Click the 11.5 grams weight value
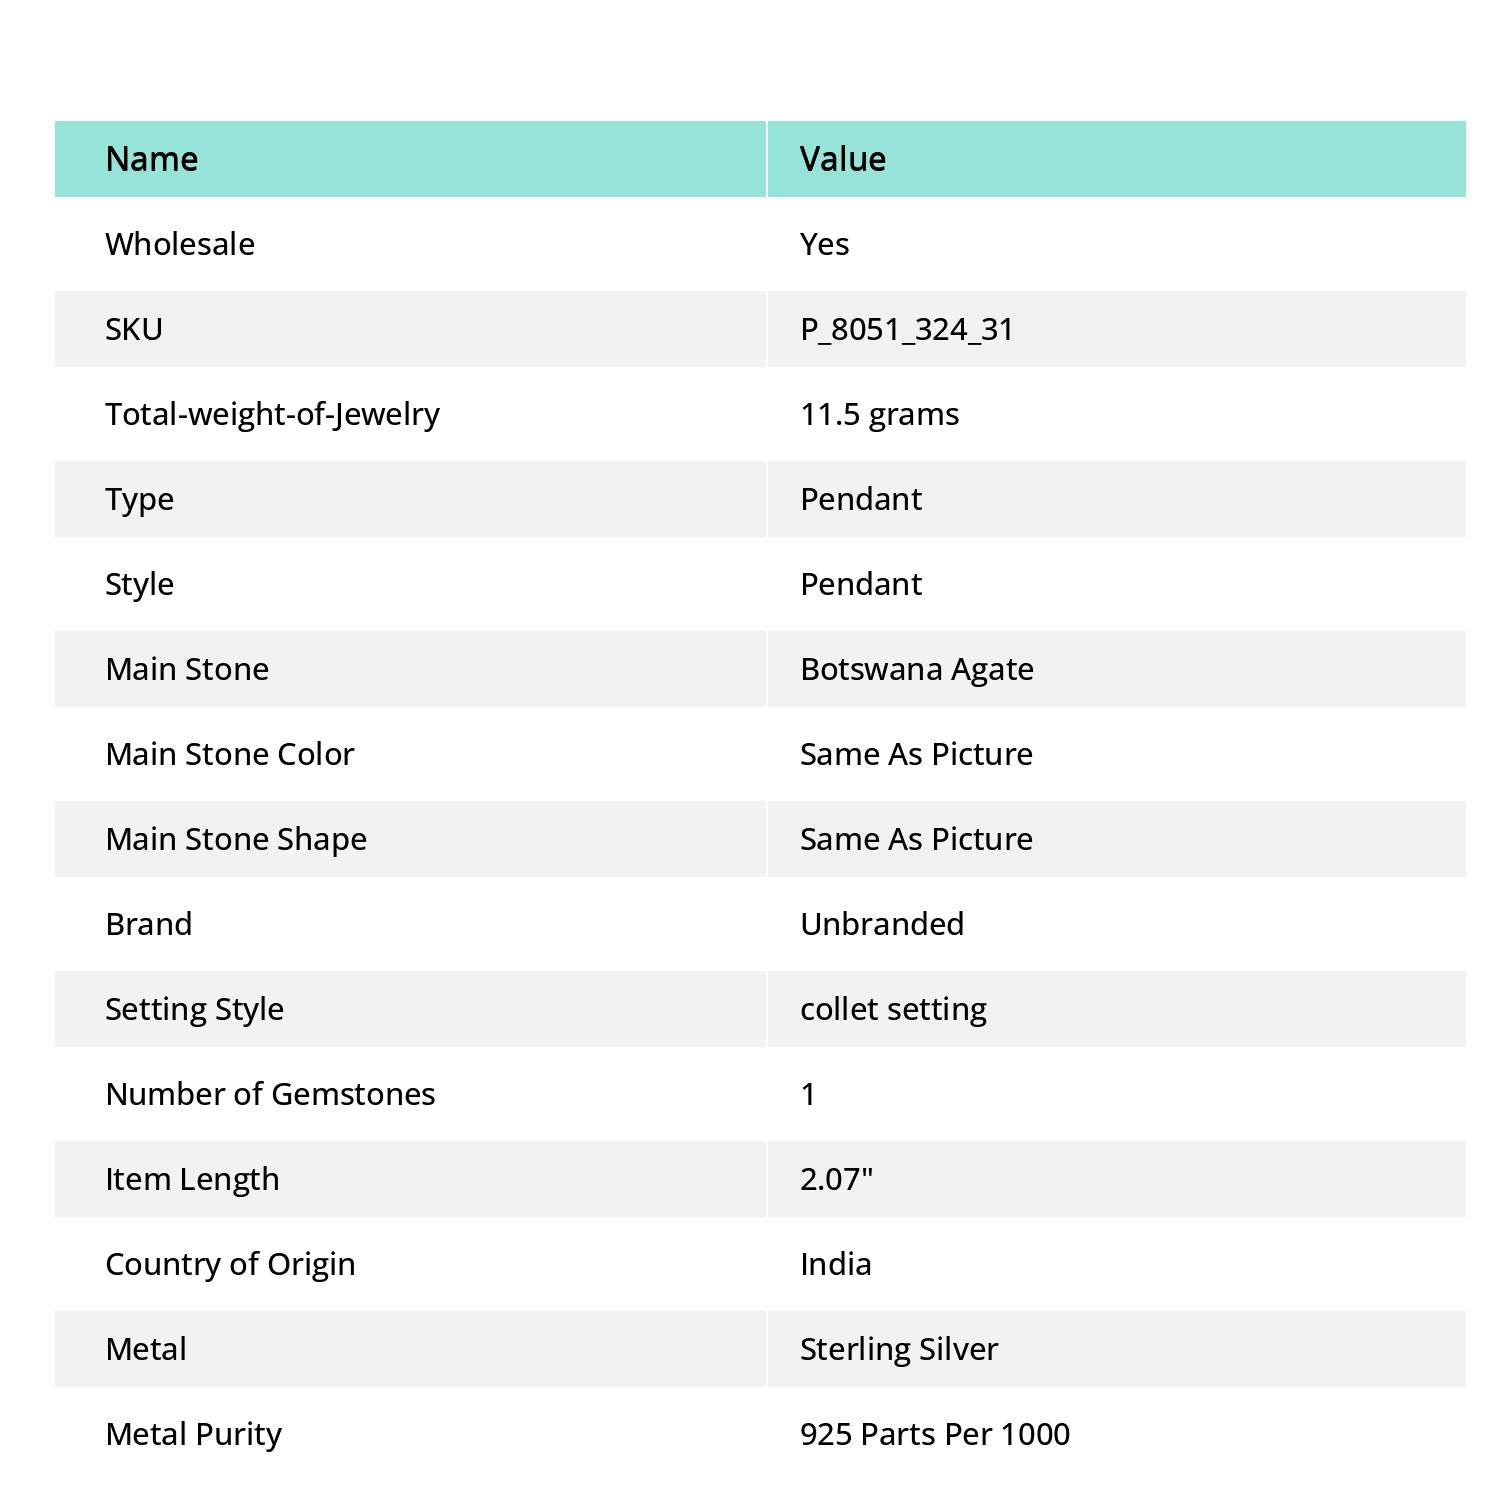This screenshot has height=1500, width=1500. [879, 414]
